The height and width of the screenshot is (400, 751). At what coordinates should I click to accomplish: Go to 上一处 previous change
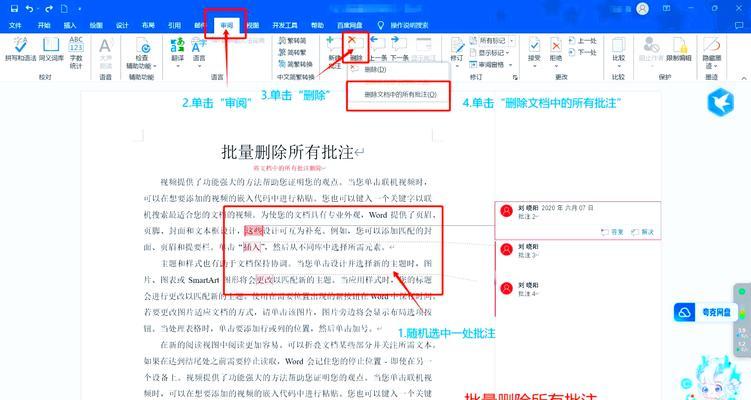tap(582, 41)
